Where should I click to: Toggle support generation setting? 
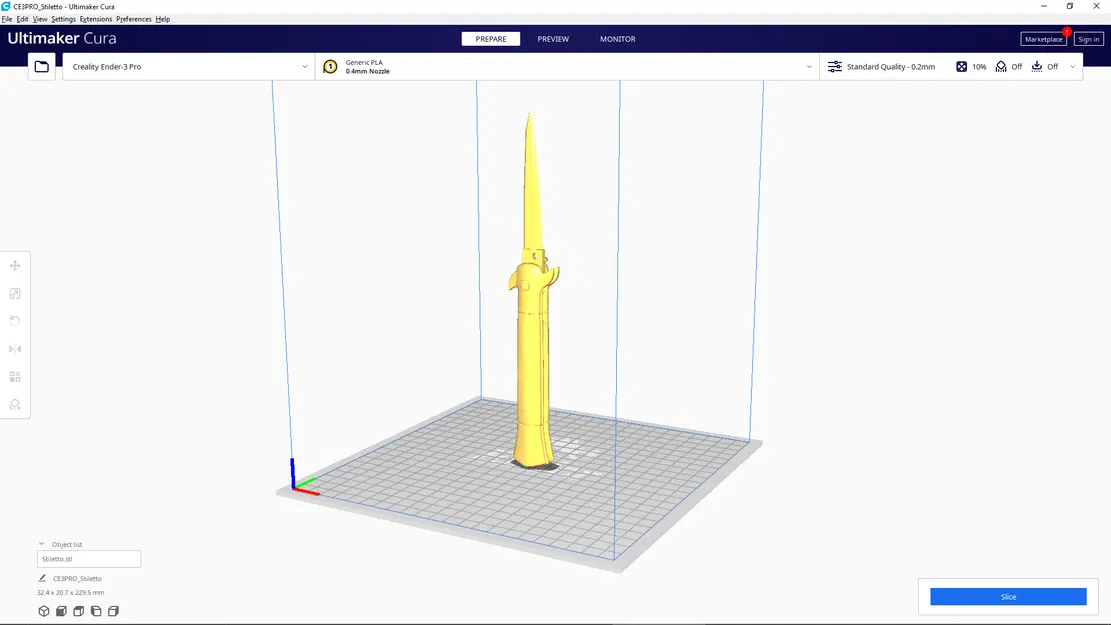pos(1007,66)
